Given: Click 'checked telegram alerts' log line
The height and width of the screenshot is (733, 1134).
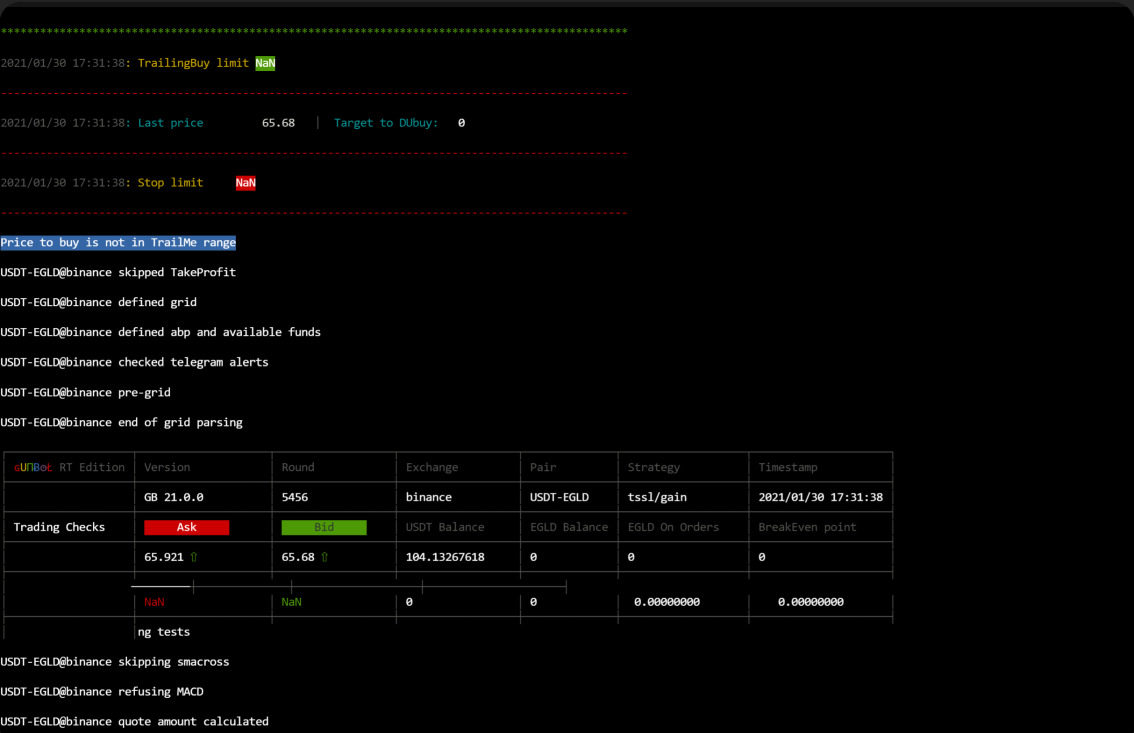Looking at the screenshot, I should click(135, 362).
